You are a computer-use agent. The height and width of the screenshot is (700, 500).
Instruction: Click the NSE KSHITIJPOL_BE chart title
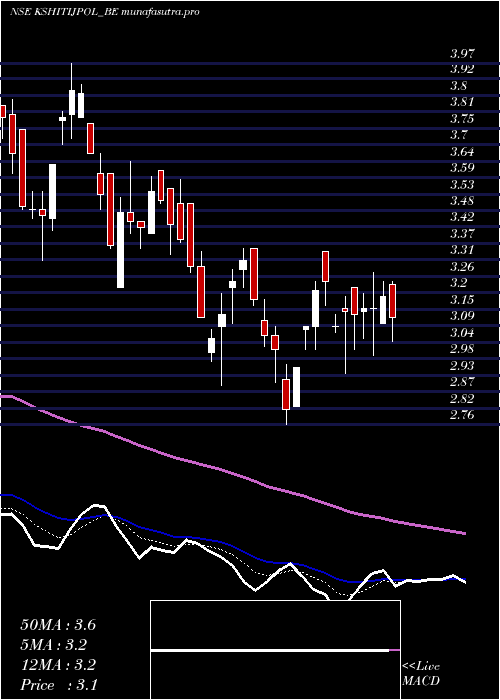click(104, 12)
